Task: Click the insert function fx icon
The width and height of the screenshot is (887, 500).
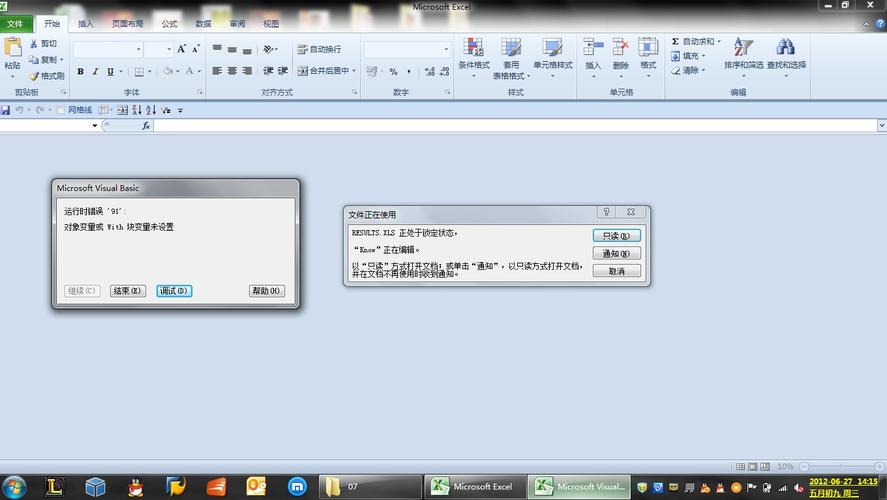Action: pyautogui.click(x=146, y=126)
